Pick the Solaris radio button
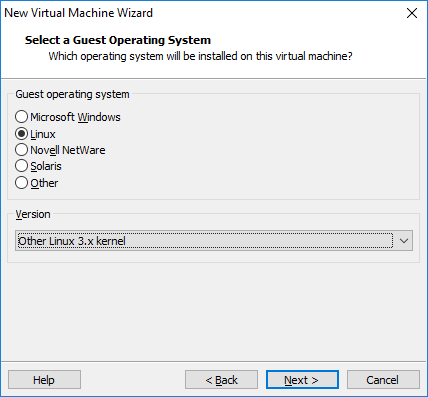The width and height of the screenshot is (428, 397). pos(21,166)
